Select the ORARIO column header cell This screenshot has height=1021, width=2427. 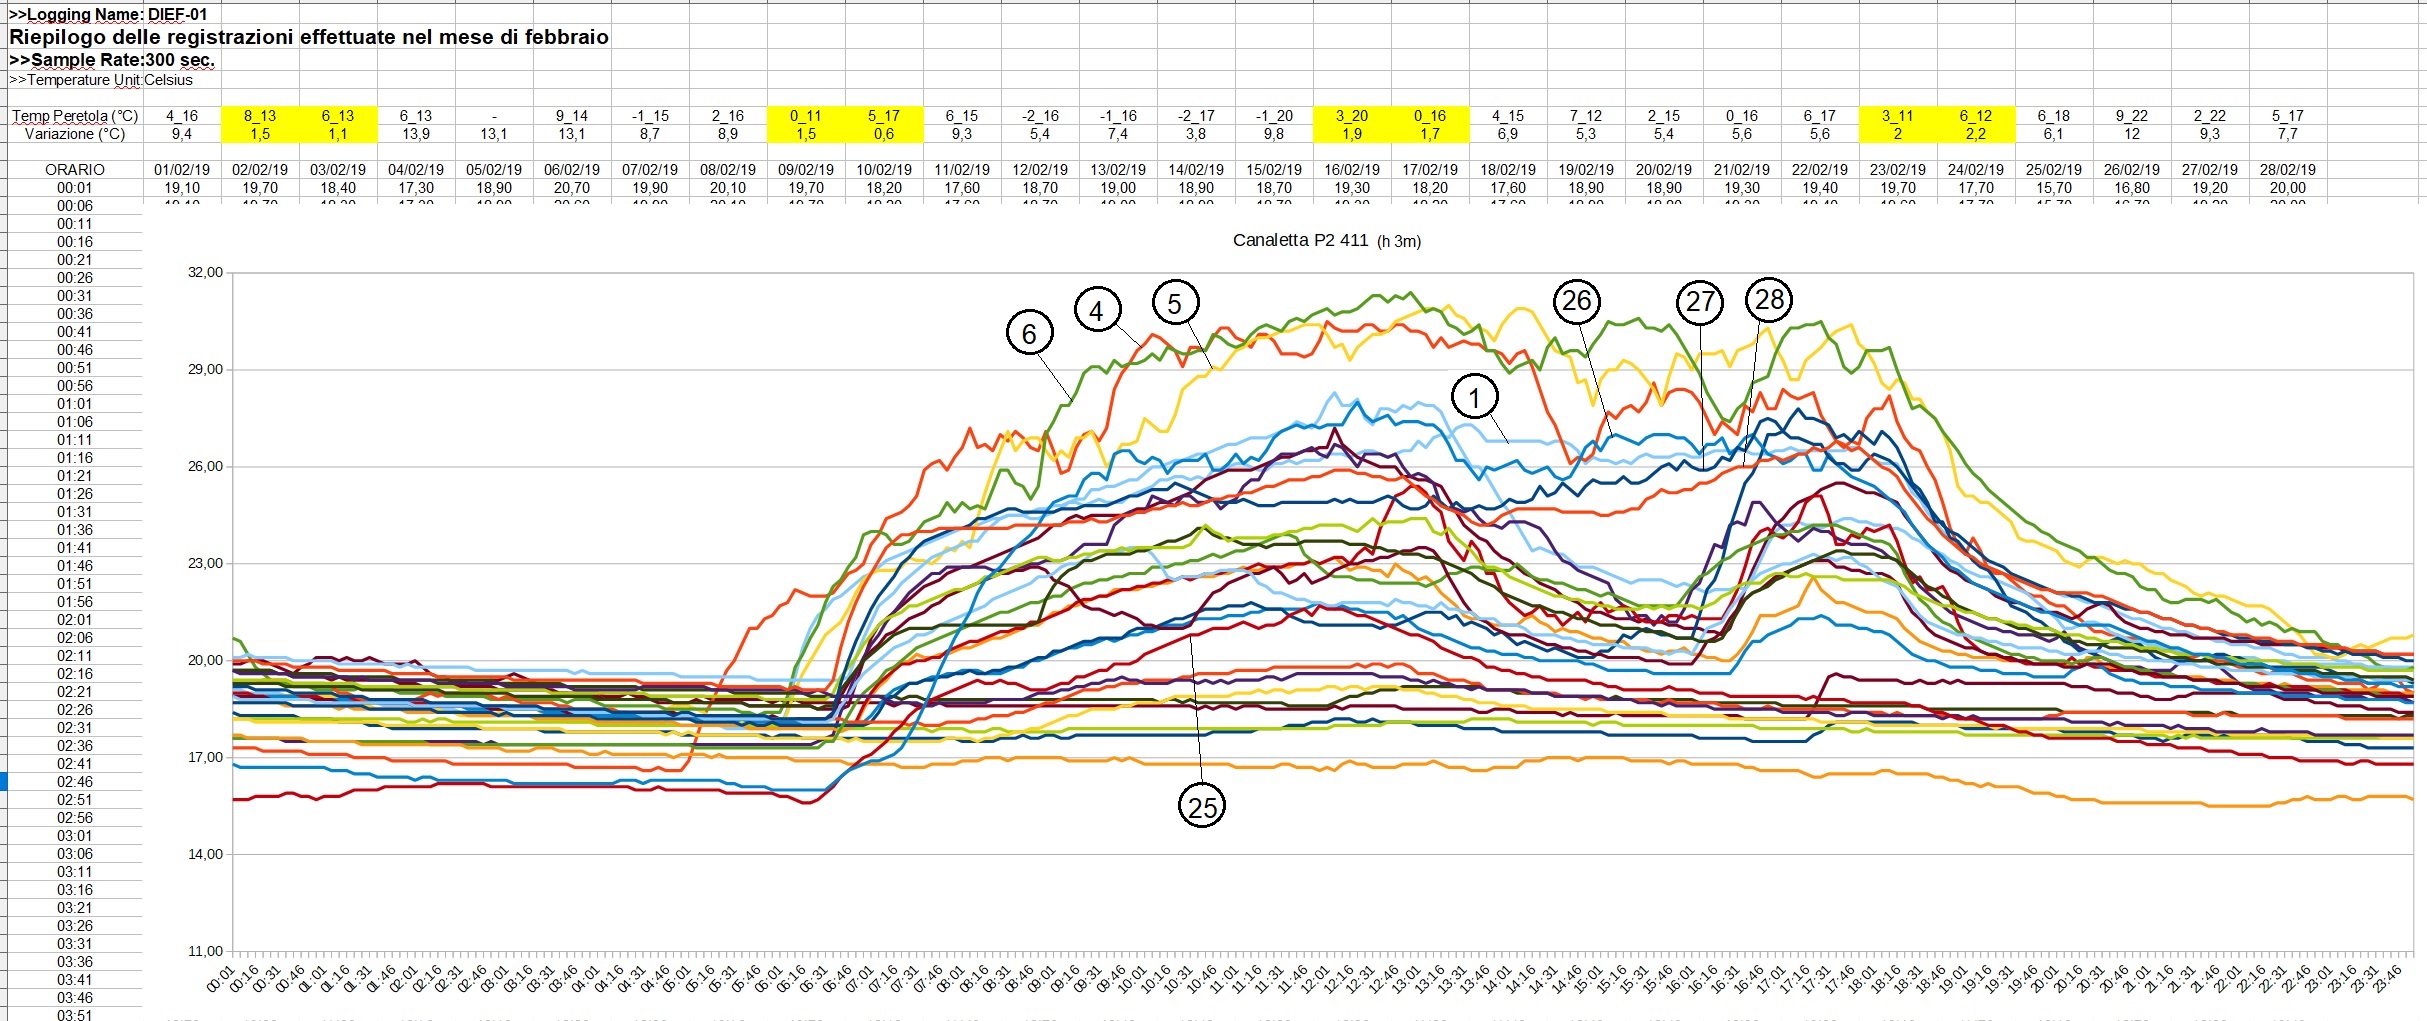pyautogui.click(x=75, y=170)
